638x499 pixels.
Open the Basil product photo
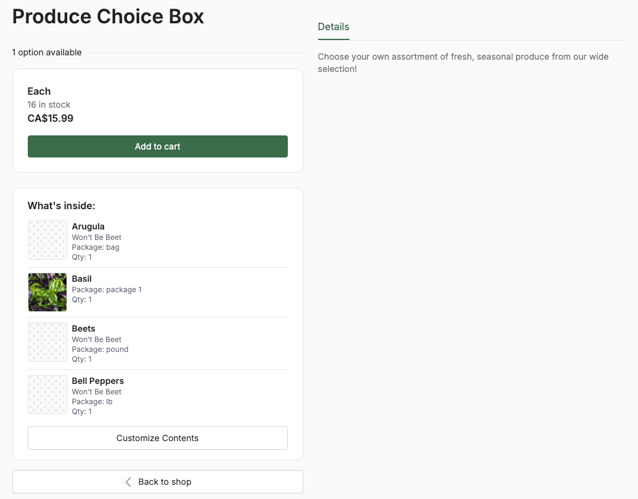click(47, 292)
